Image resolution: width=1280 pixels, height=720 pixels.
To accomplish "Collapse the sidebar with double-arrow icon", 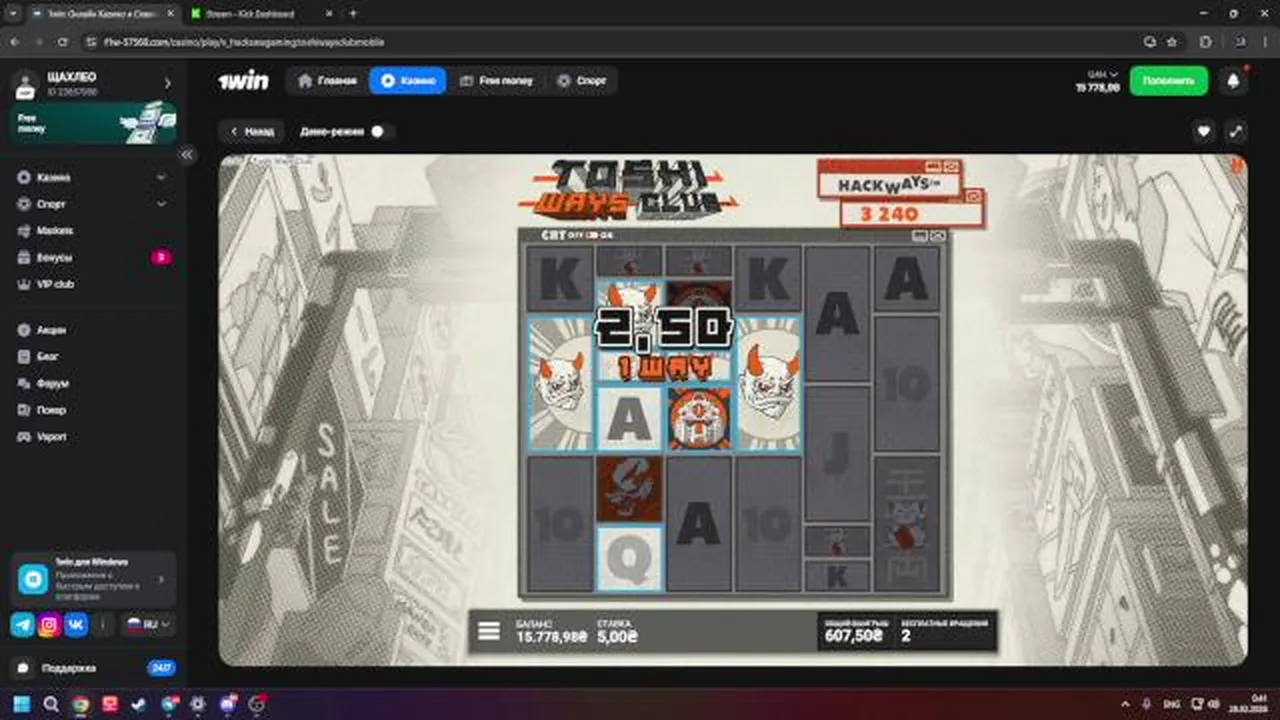I will pos(187,155).
